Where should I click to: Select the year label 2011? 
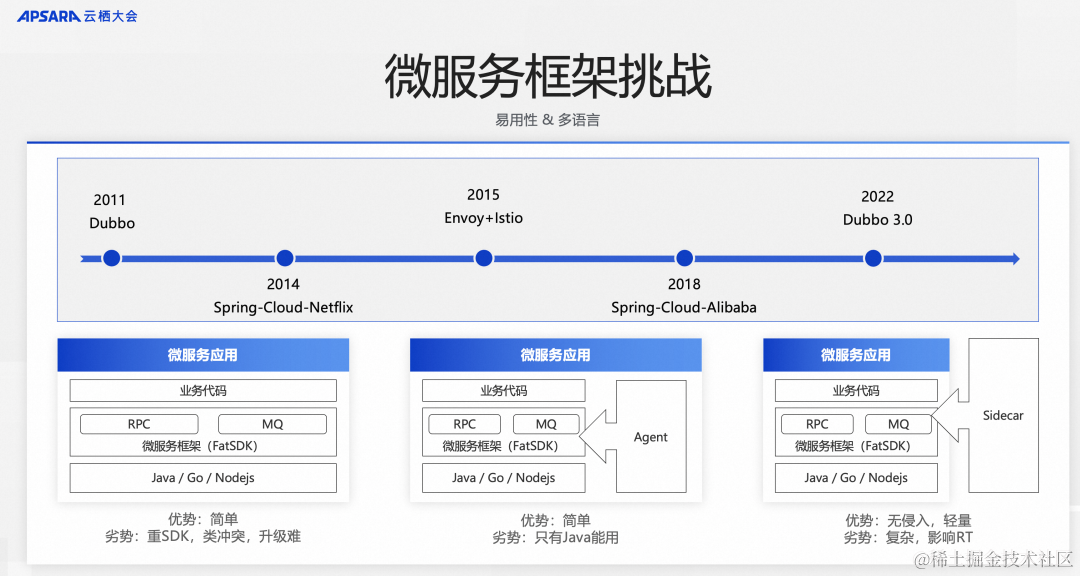(x=110, y=200)
